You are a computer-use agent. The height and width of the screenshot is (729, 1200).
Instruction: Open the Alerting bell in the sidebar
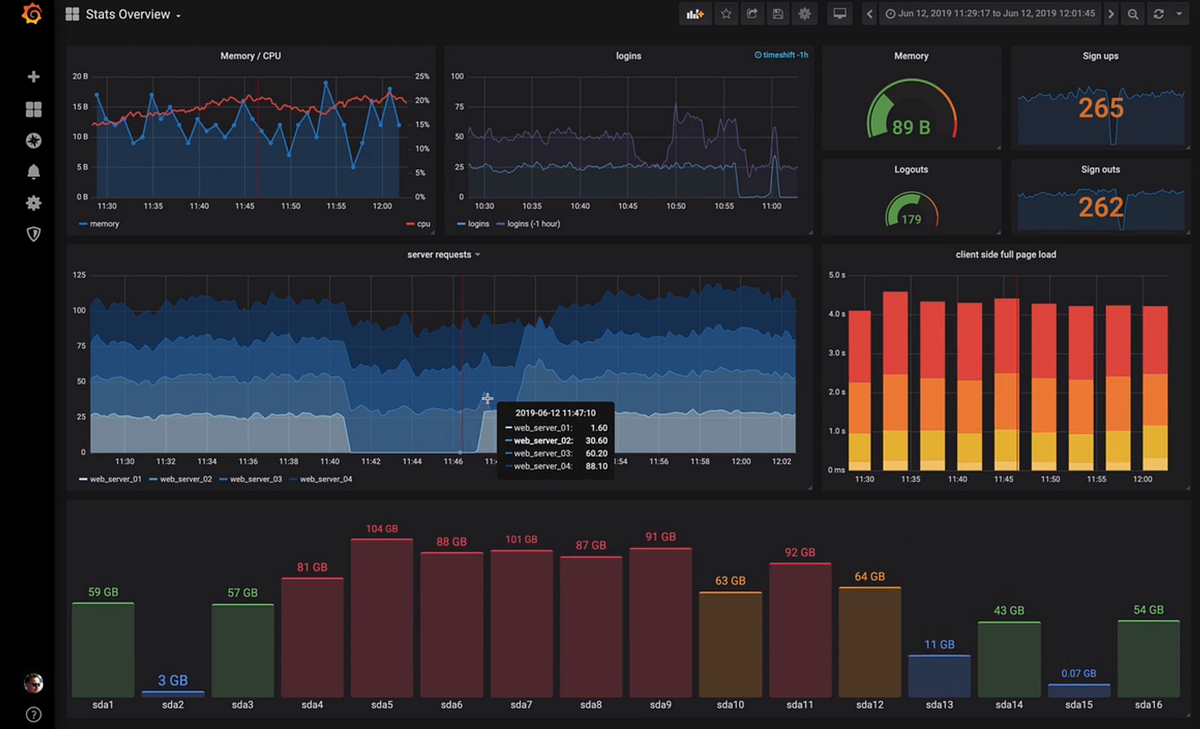[33, 171]
